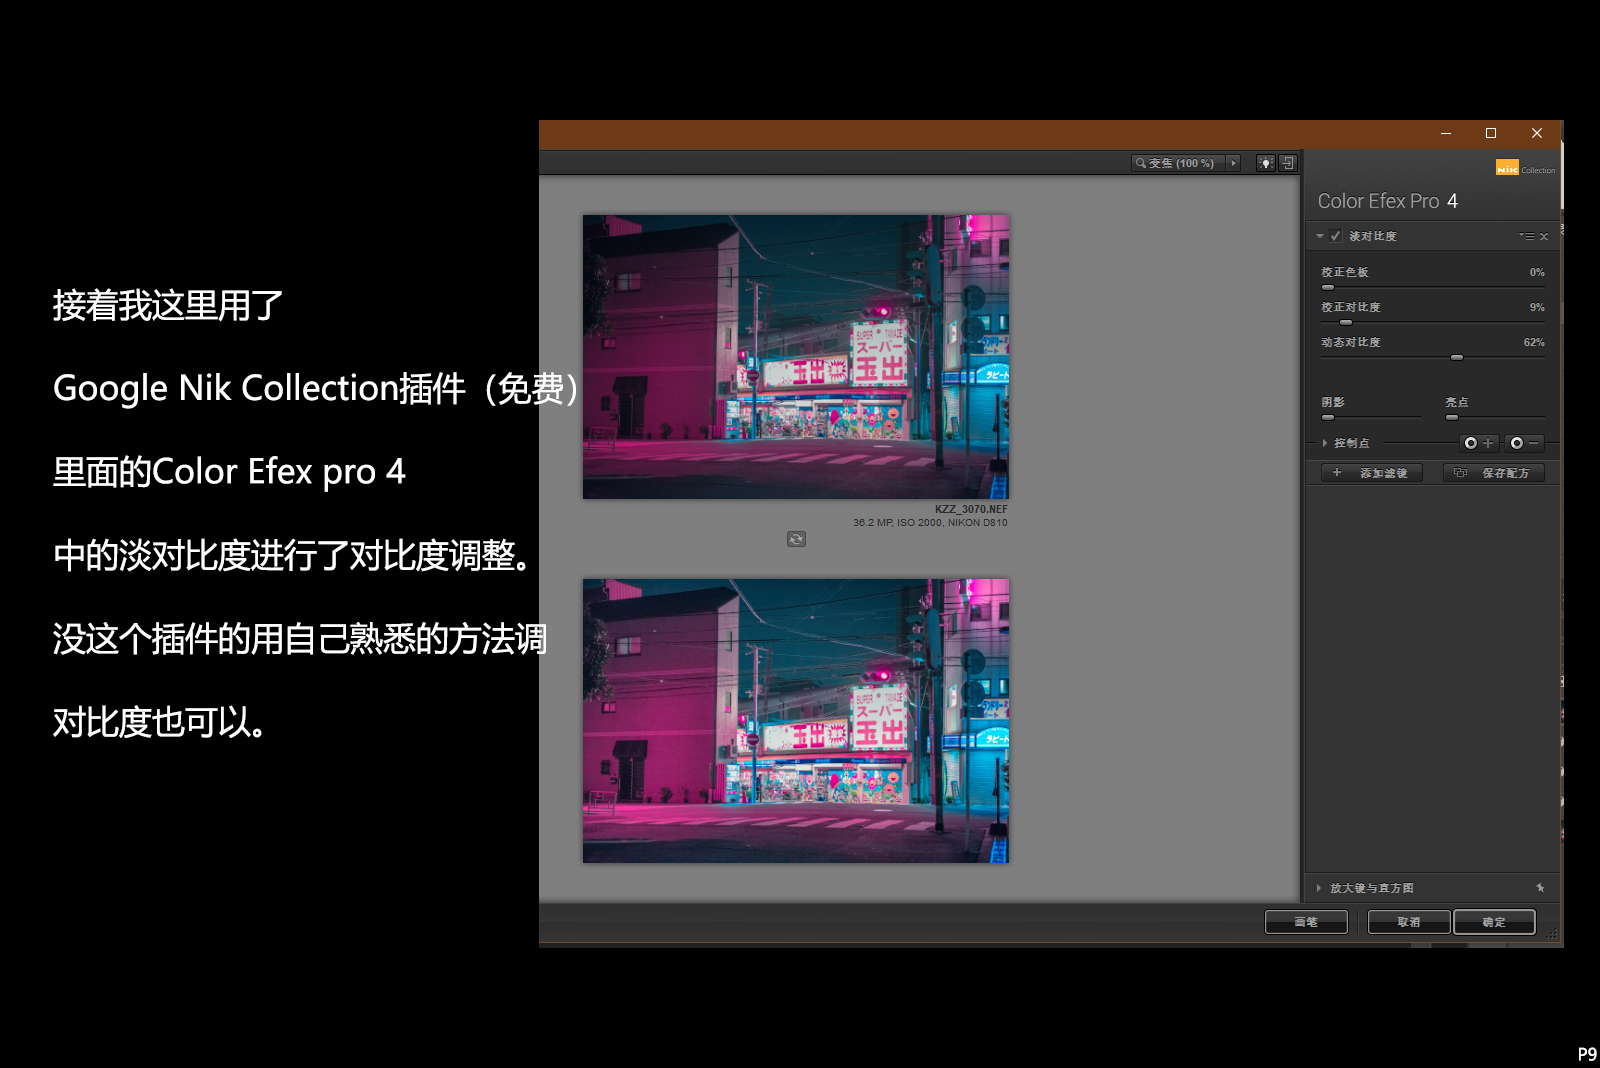Minimize the Color Efex Pro window
This screenshot has height=1068, width=1600.
coord(1446,133)
